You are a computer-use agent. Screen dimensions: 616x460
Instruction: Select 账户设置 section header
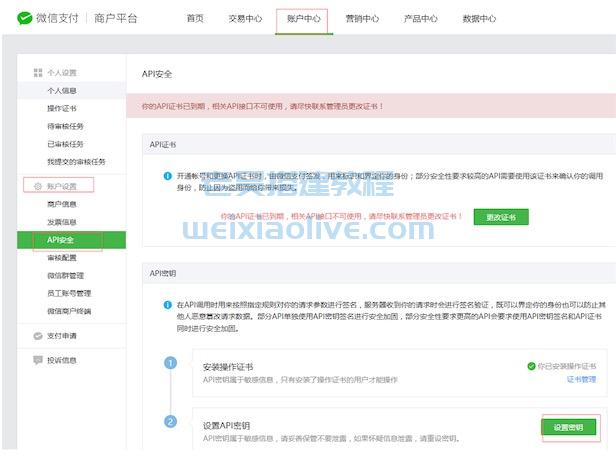point(62,186)
